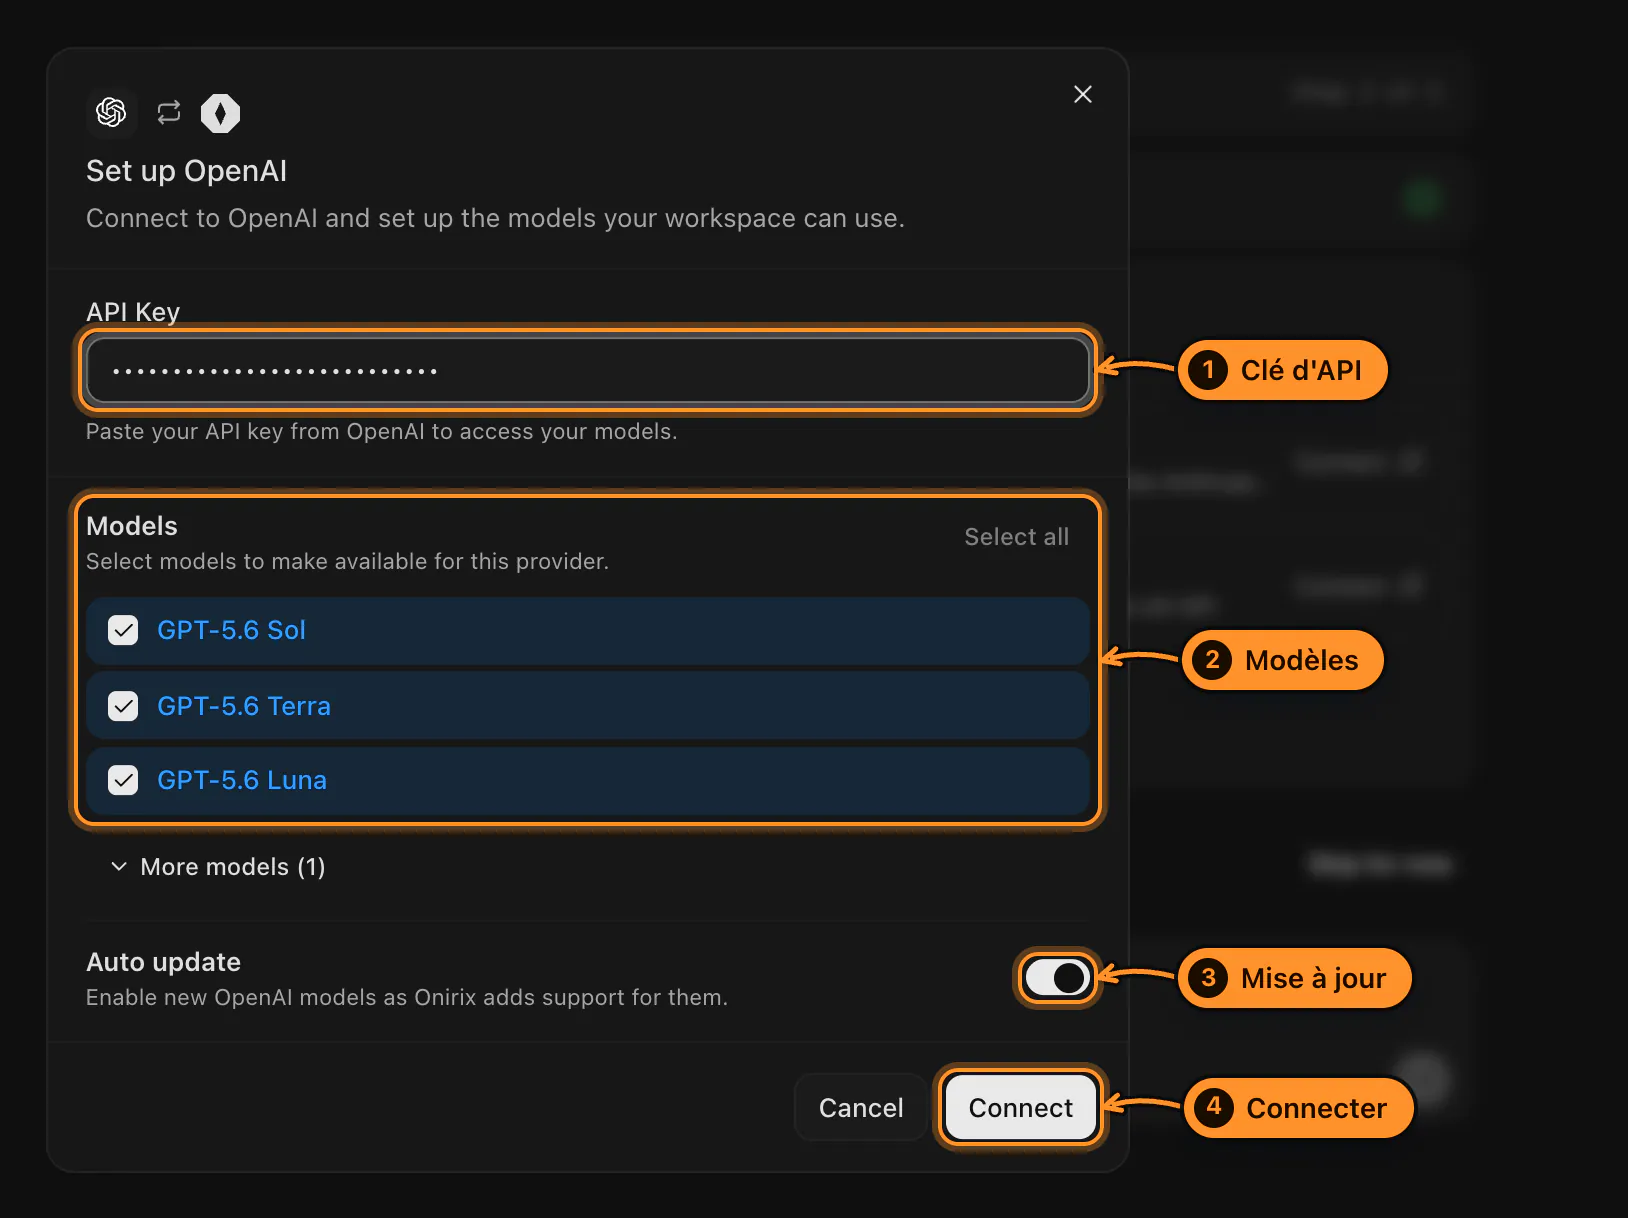
Task: Click the GPT-5.6 Sol model name
Action: 231,631
